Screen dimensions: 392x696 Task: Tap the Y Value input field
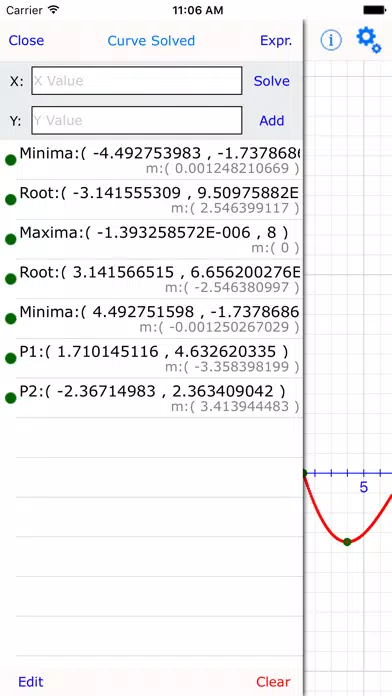pyautogui.click(x=137, y=120)
